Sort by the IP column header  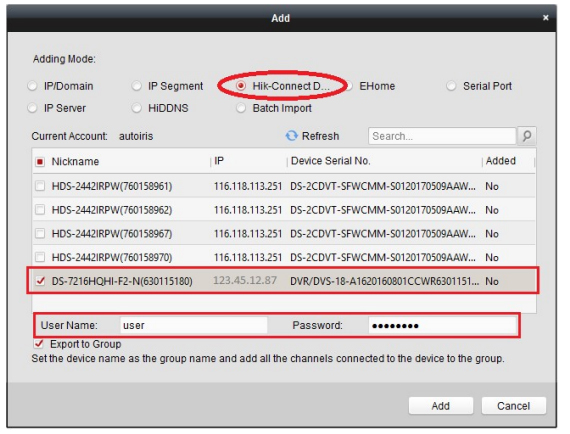click(219, 161)
